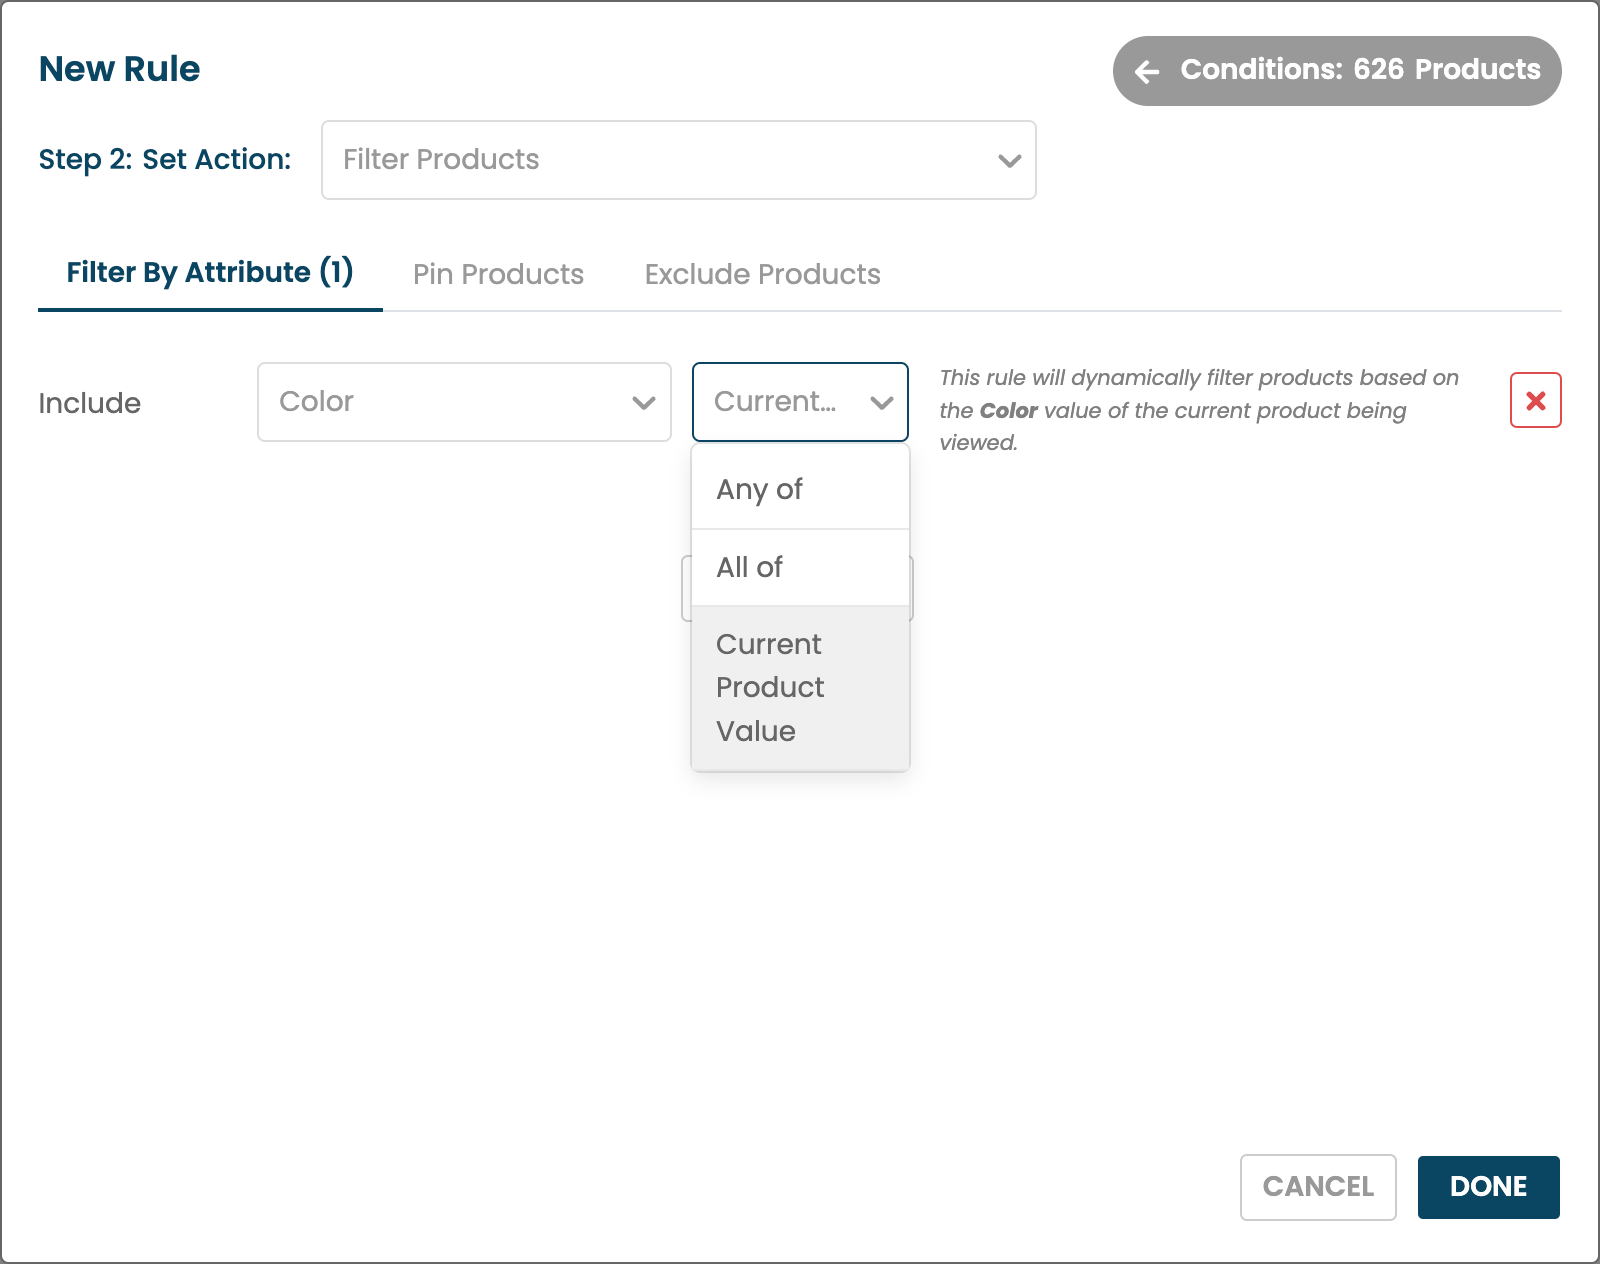Click the dynamic filter description text
1600x1264 pixels.
tap(1198, 410)
